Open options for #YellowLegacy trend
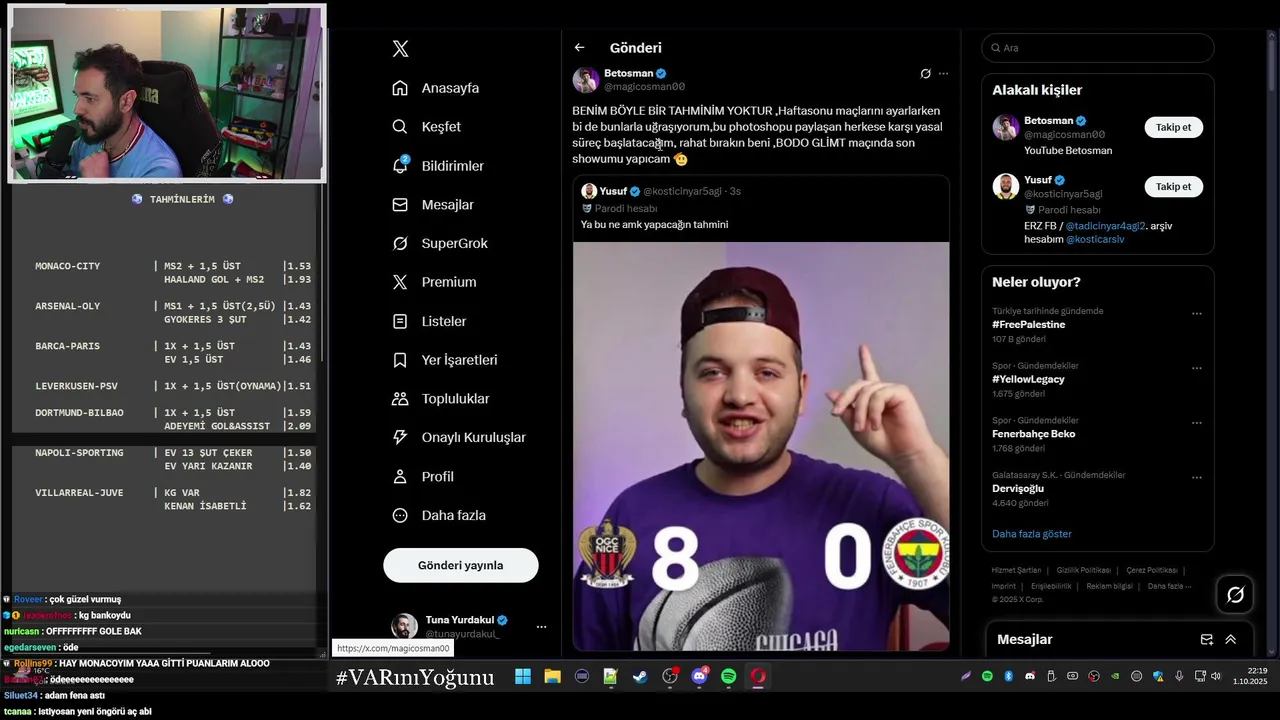This screenshot has width=1280, height=720. pos(1196,368)
